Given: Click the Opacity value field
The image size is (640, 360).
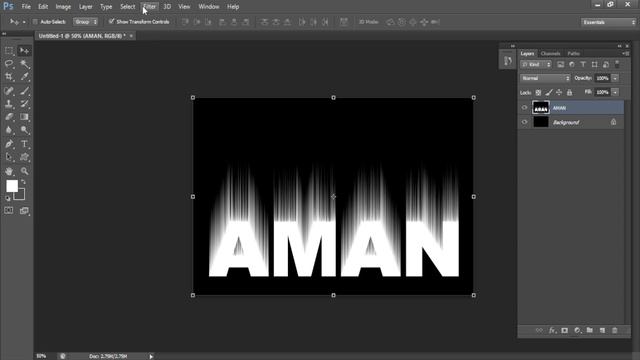Looking at the screenshot, I should click(602, 78).
